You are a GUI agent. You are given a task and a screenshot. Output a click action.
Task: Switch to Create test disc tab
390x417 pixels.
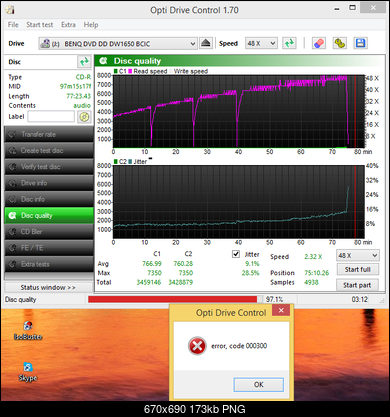pos(49,151)
